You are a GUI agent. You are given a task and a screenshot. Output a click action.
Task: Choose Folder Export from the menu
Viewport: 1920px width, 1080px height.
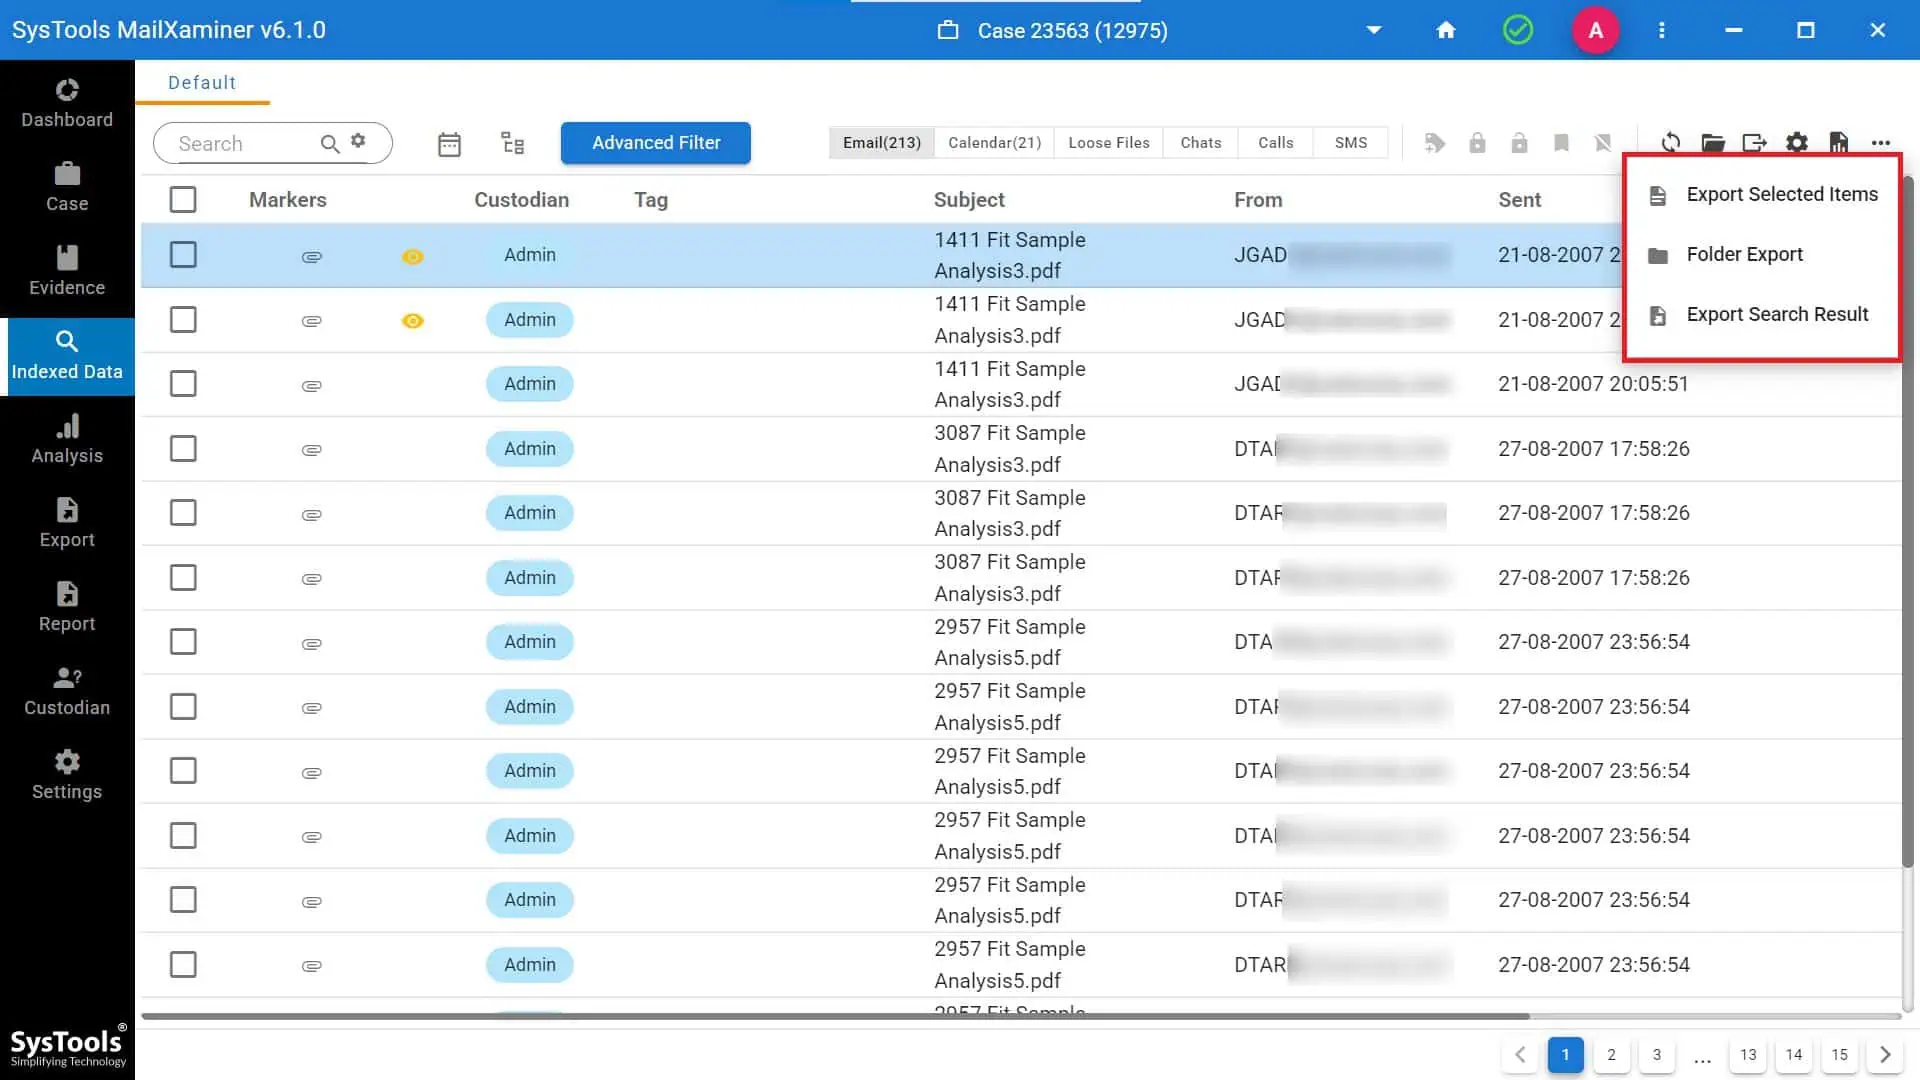point(1762,255)
